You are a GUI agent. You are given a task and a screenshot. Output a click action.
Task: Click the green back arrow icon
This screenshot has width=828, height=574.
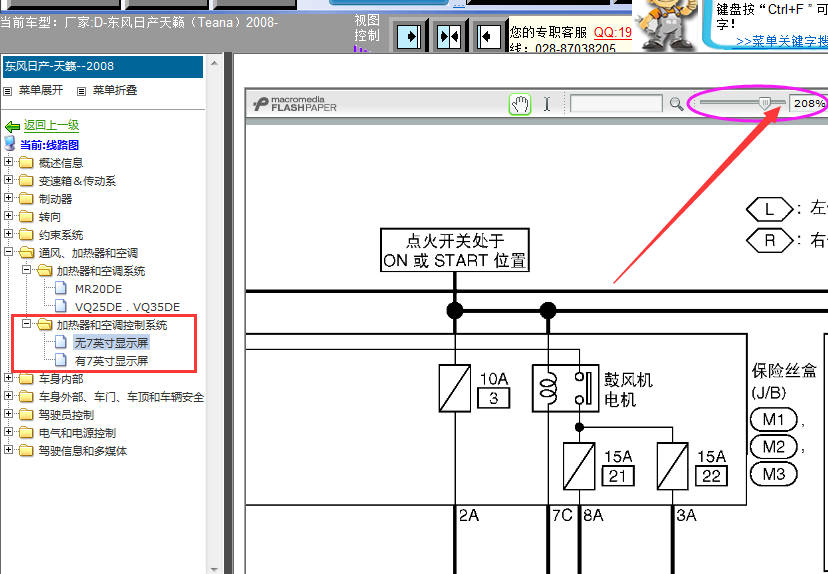click(12, 126)
